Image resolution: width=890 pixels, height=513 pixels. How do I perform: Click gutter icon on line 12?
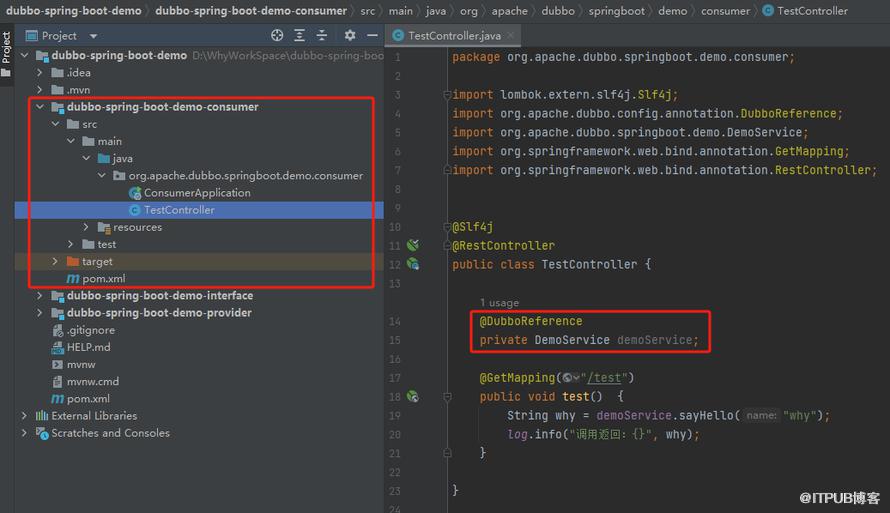point(413,264)
